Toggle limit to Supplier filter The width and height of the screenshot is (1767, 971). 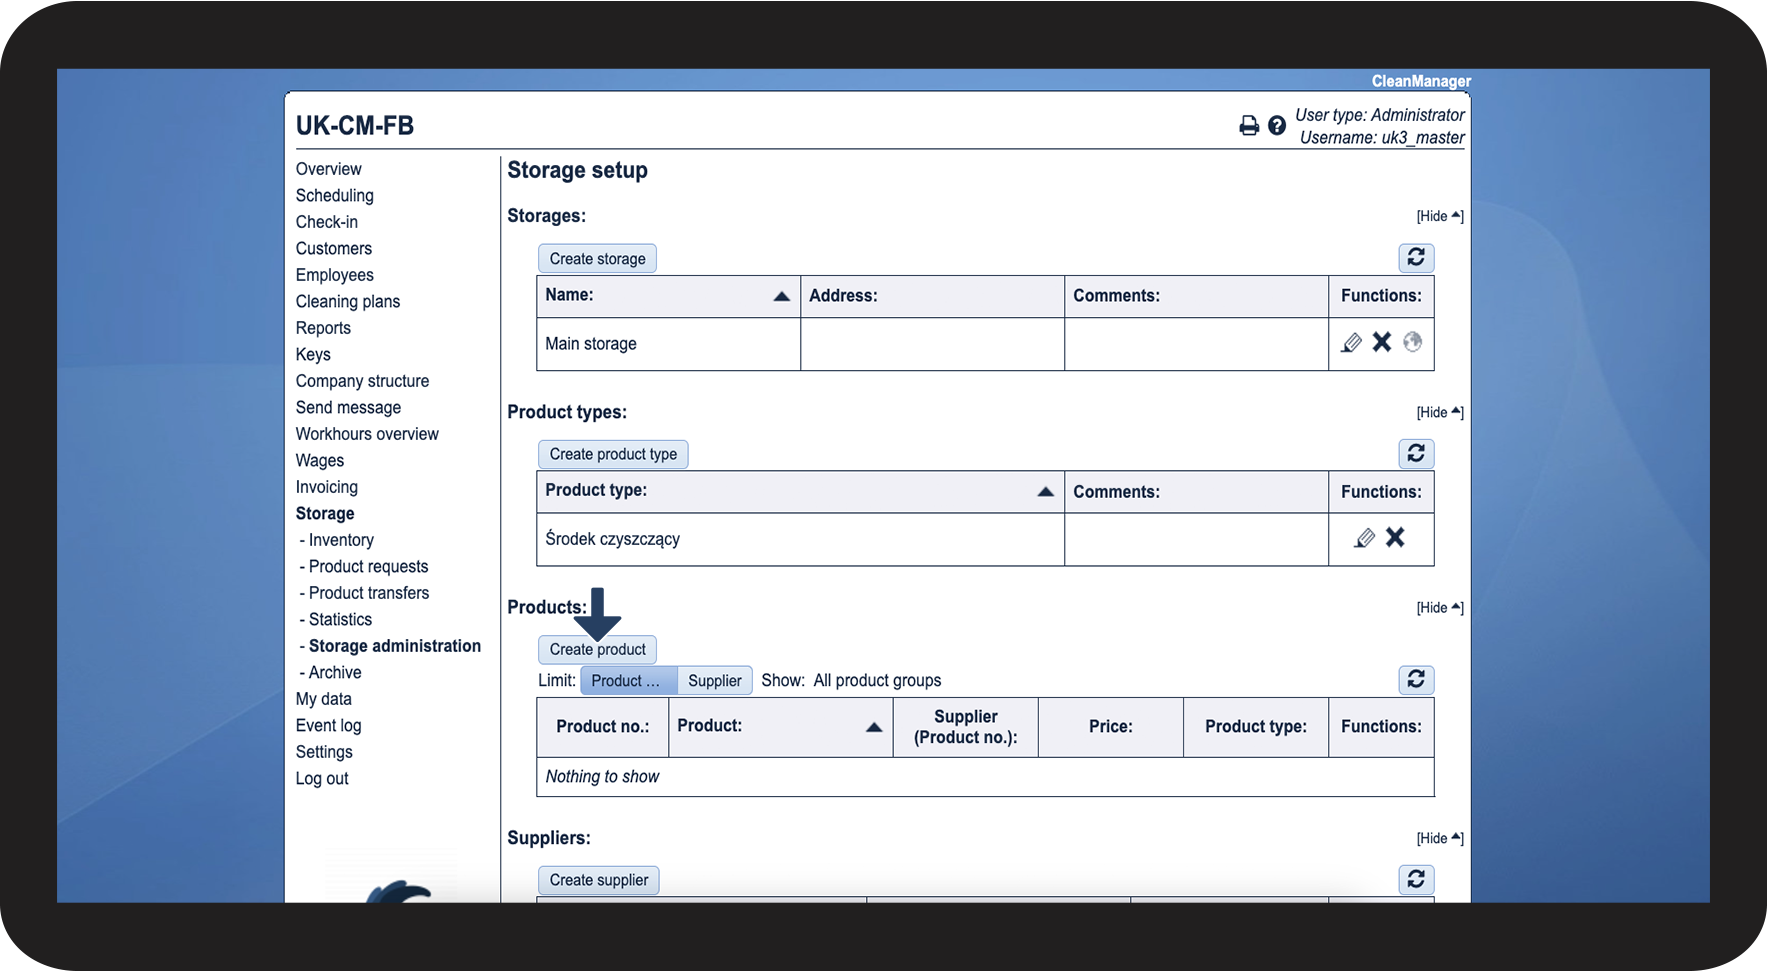714,681
